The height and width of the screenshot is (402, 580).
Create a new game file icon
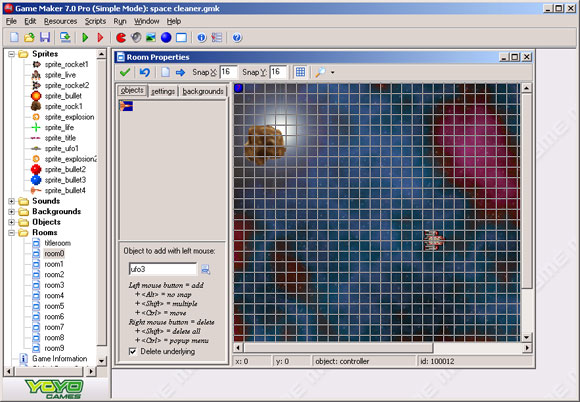point(14,37)
